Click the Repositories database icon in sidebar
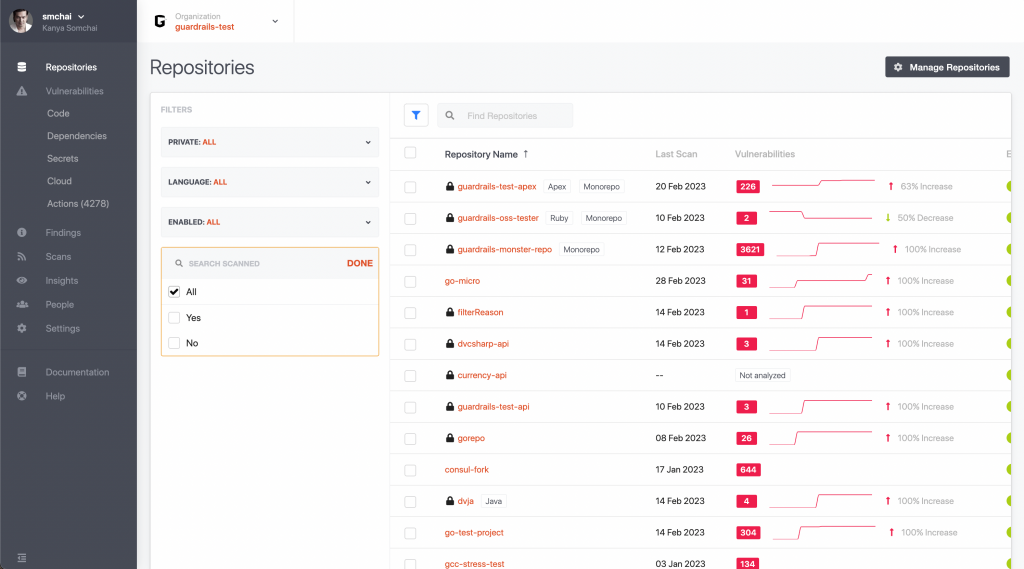The image size is (1024, 569). pos(22,67)
